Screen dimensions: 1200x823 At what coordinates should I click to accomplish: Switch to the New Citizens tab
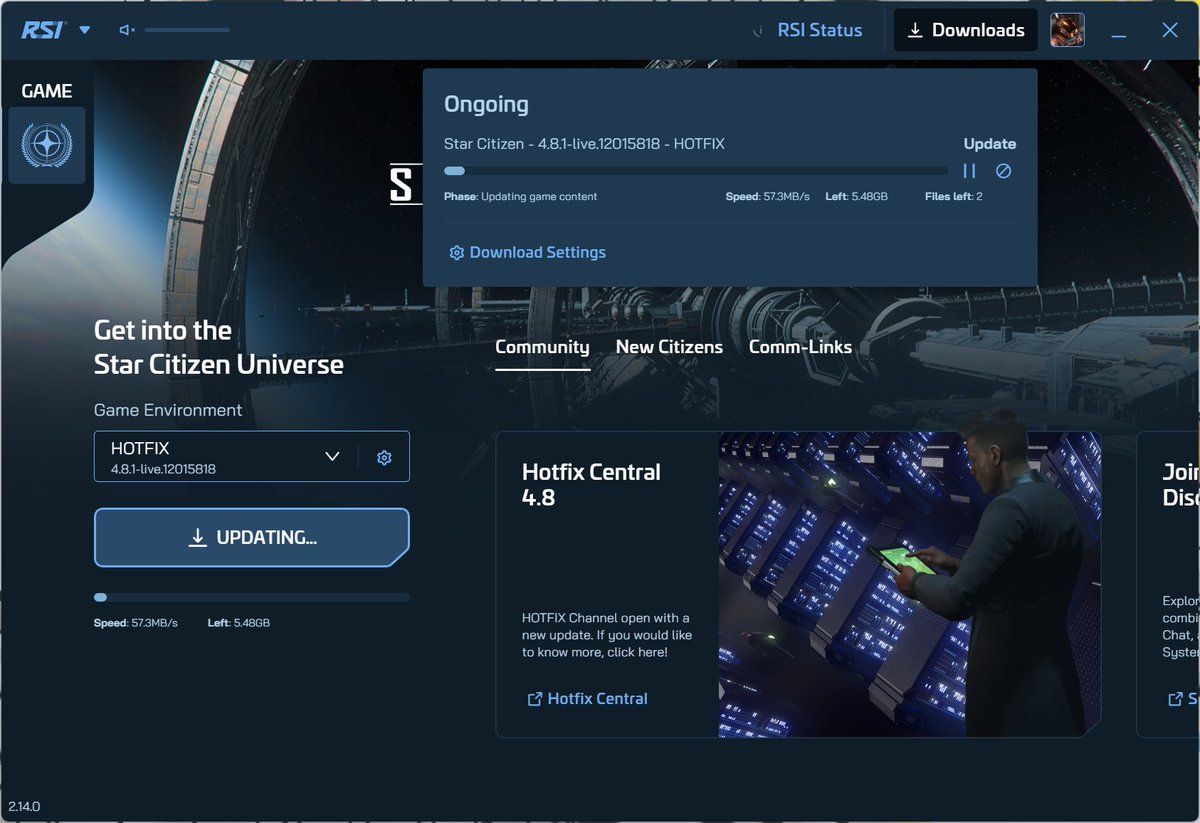[669, 347]
